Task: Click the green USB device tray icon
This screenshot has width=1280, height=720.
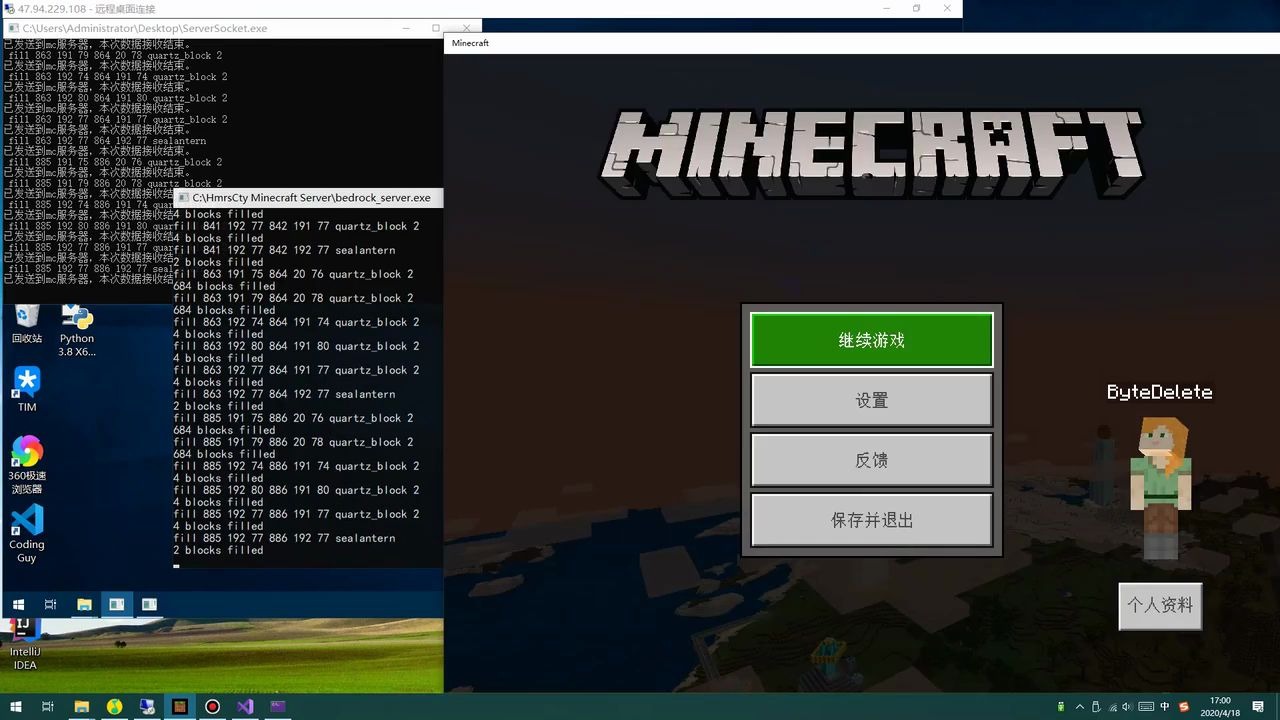Action: coord(1061,707)
